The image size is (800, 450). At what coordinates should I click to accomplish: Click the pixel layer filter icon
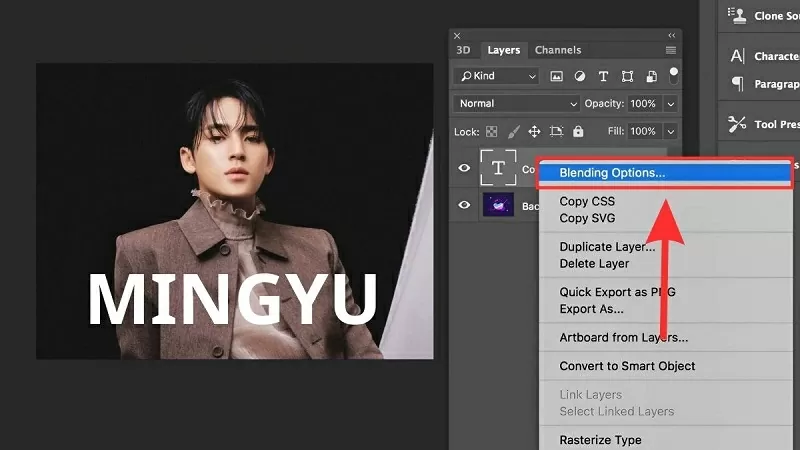[x=557, y=76]
